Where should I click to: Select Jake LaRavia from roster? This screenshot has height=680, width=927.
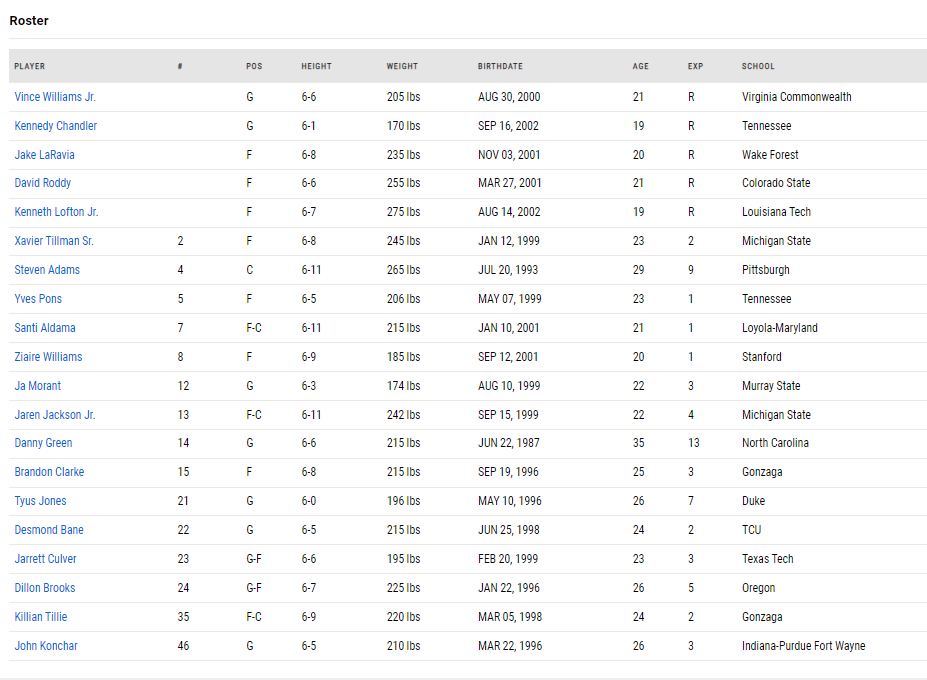tap(44, 155)
